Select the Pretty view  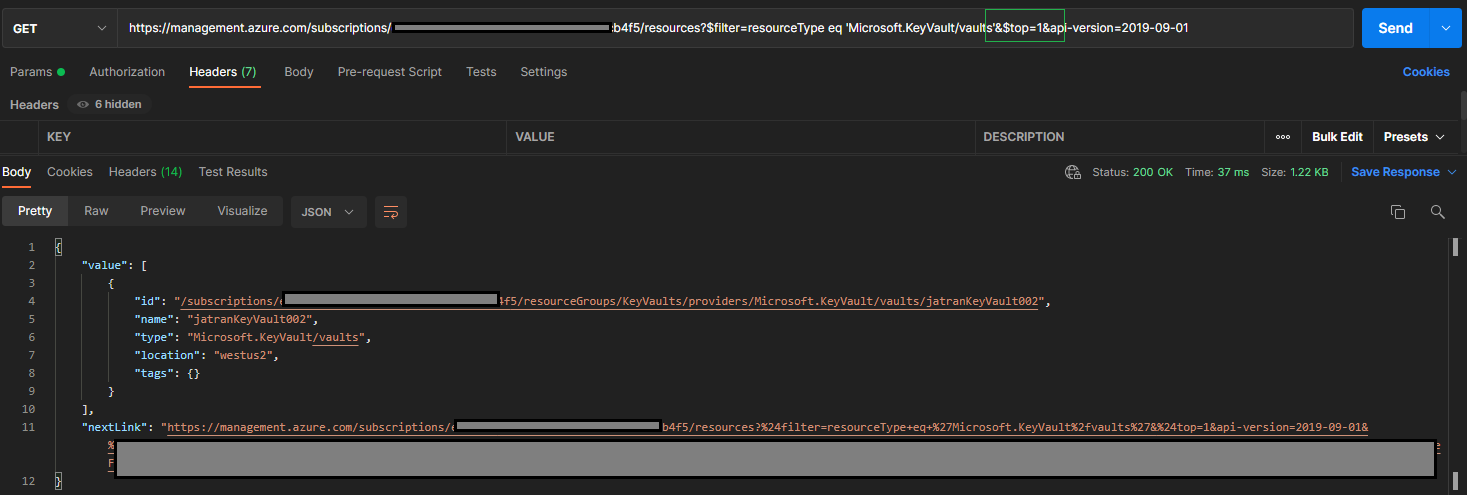point(35,211)
